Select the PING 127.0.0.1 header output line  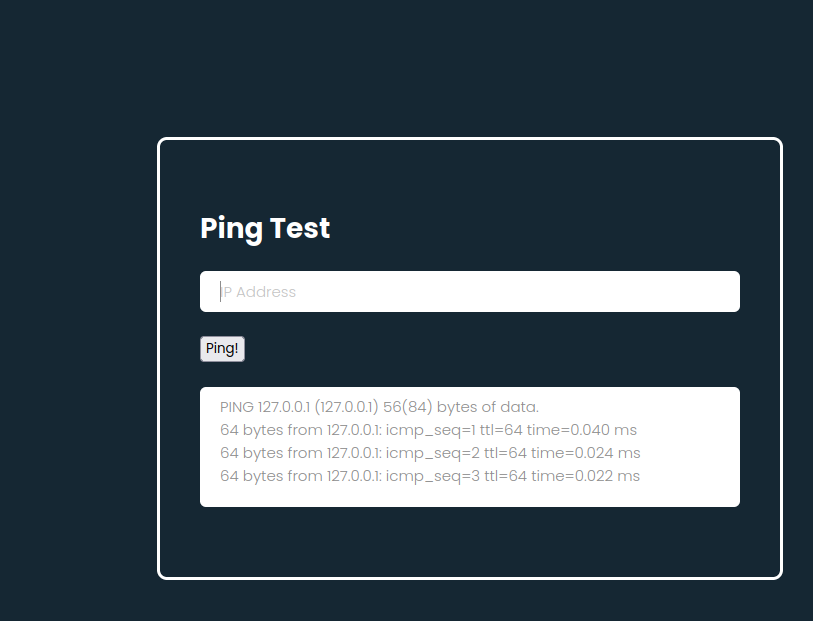tap(379, 407)
